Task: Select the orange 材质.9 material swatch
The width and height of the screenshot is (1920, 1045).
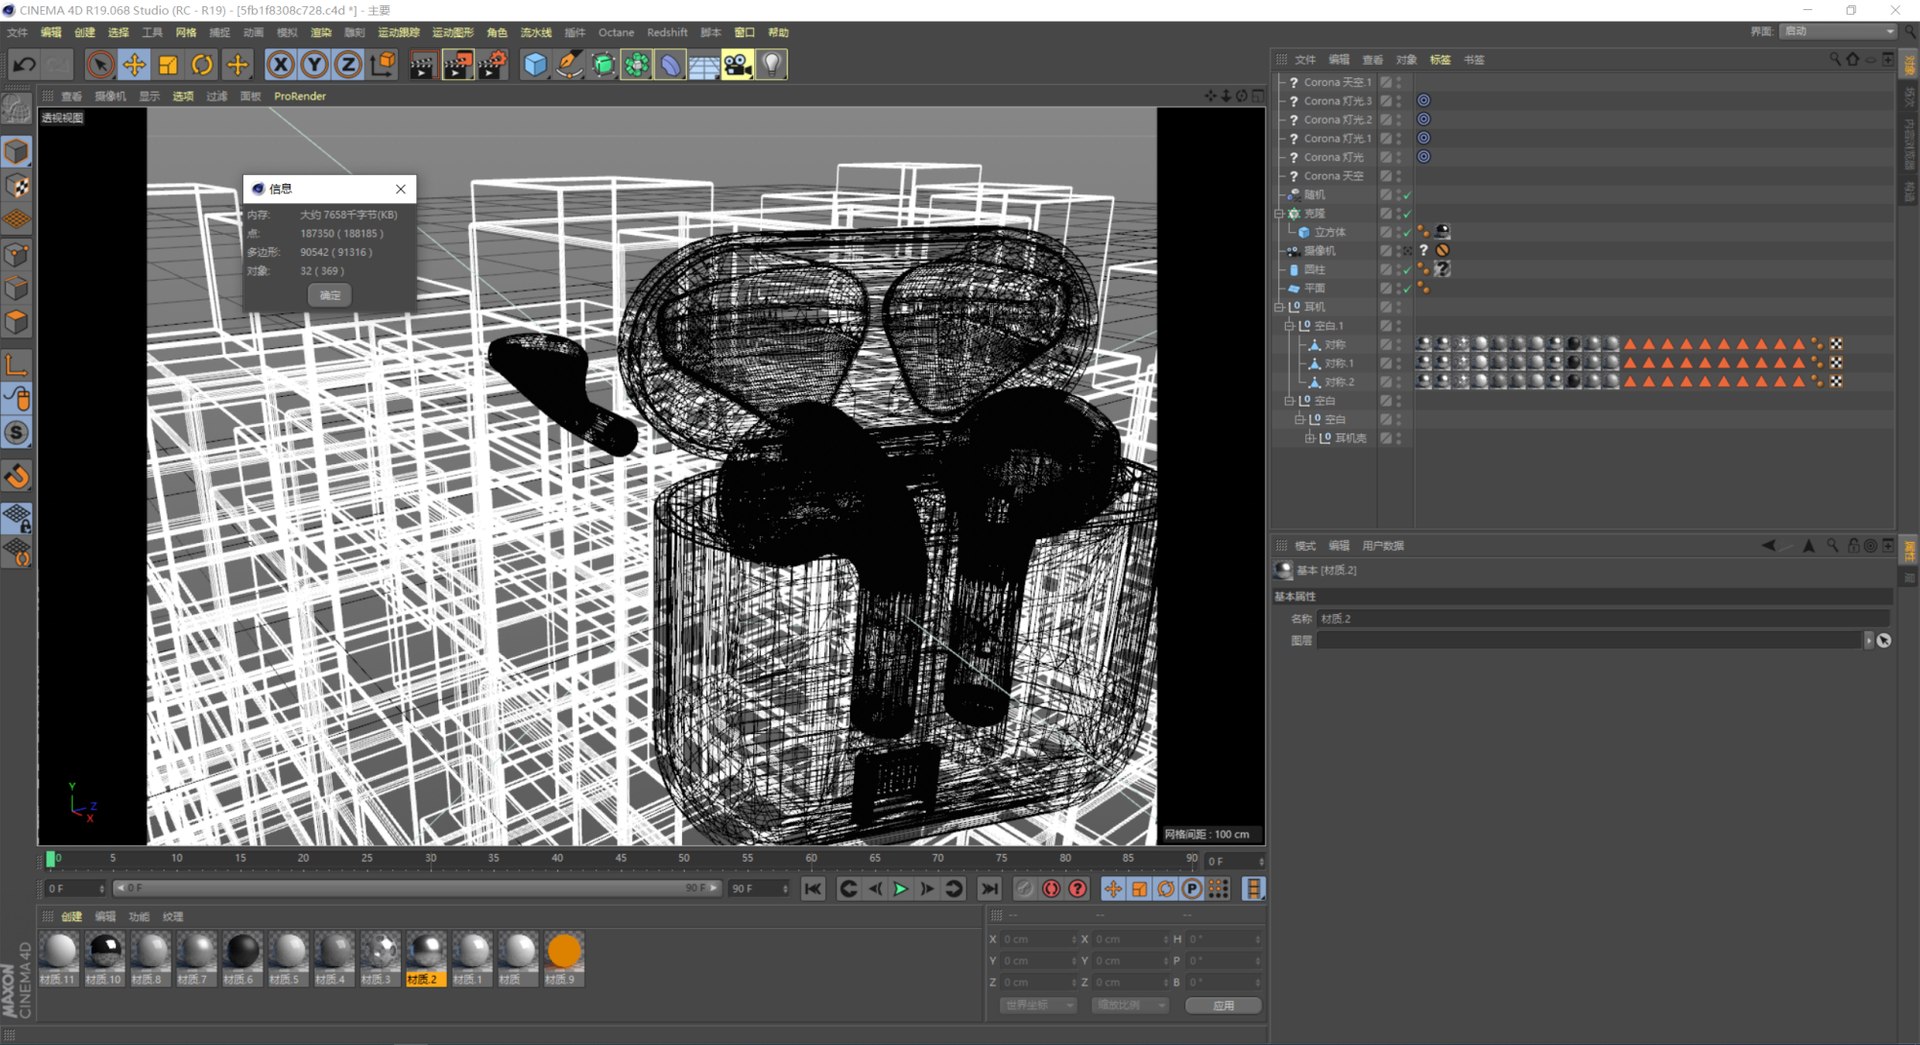Action: coord(563,952)
